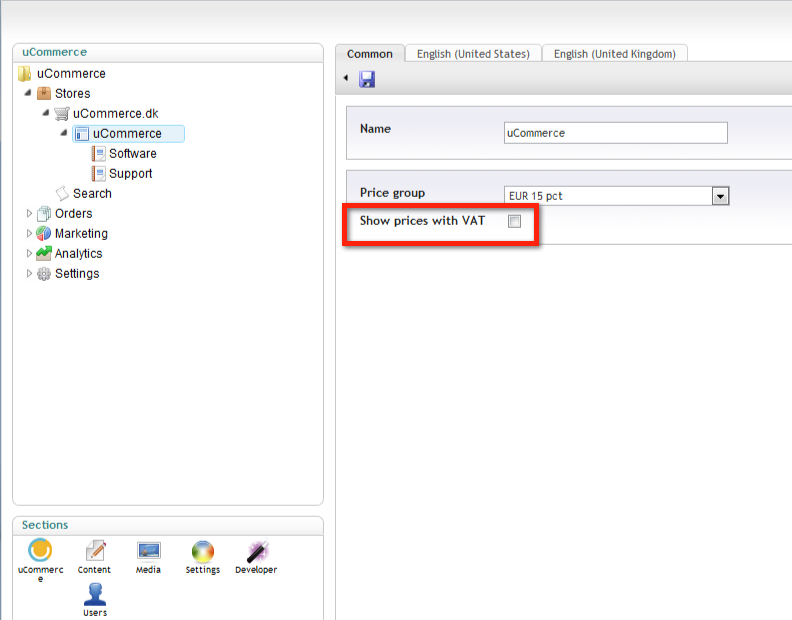This screenshot has width=792, height=620.
Task: Open the Settings section icon
Action: pos(203,551)
